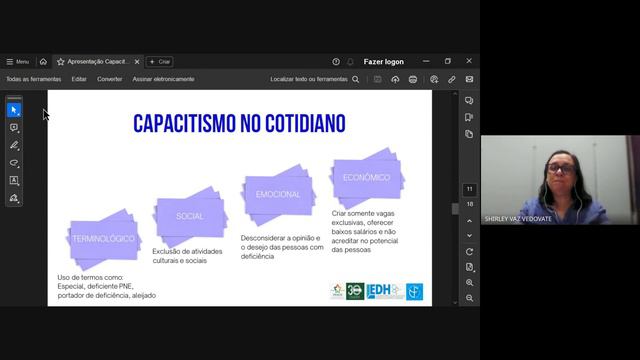Click the IEDH logo on slide

pyautogui.click(x=384, y=291)
